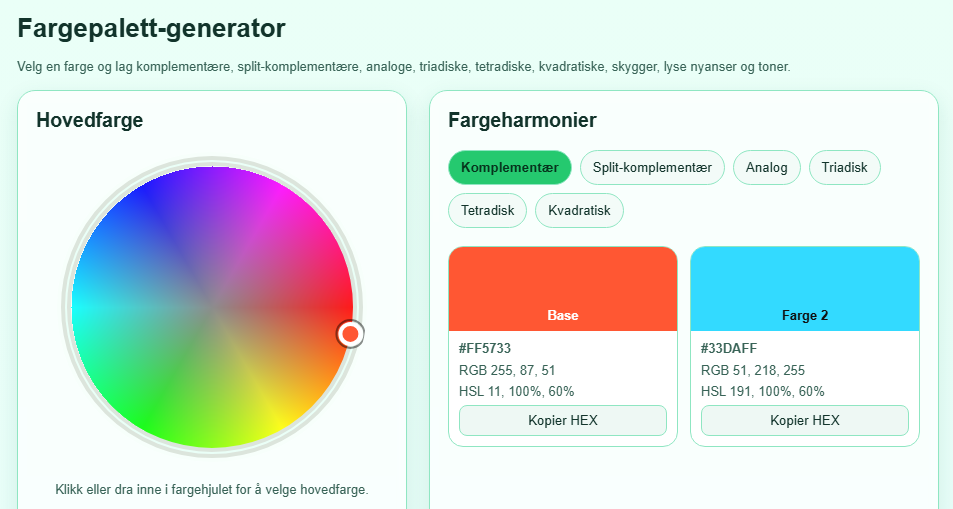Select the Komplementær harmony tab
Screen dimensions: 953x509
click(x=509, y=167)
